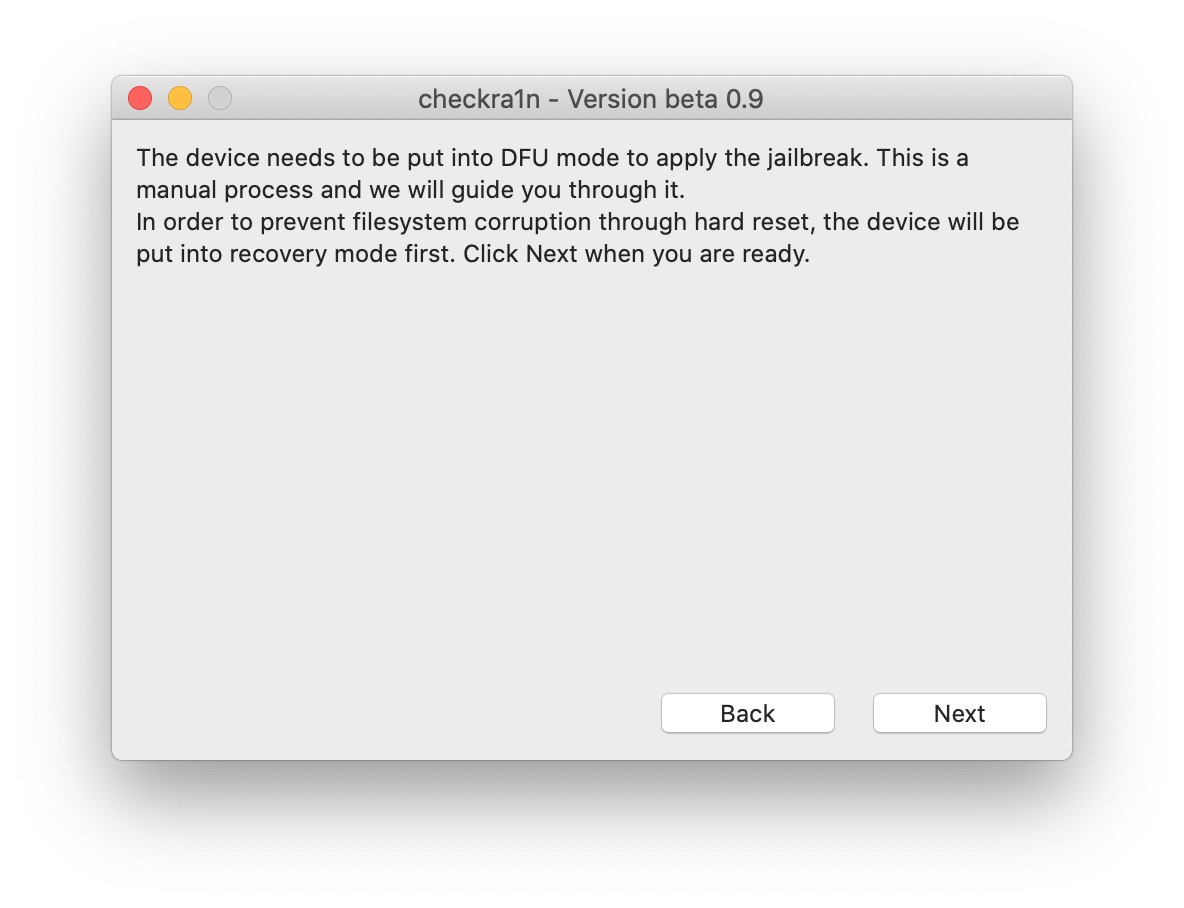Screen dimensions: 1184x908
Task: Click "guide you through it" in the text
Action: (581, 190)
